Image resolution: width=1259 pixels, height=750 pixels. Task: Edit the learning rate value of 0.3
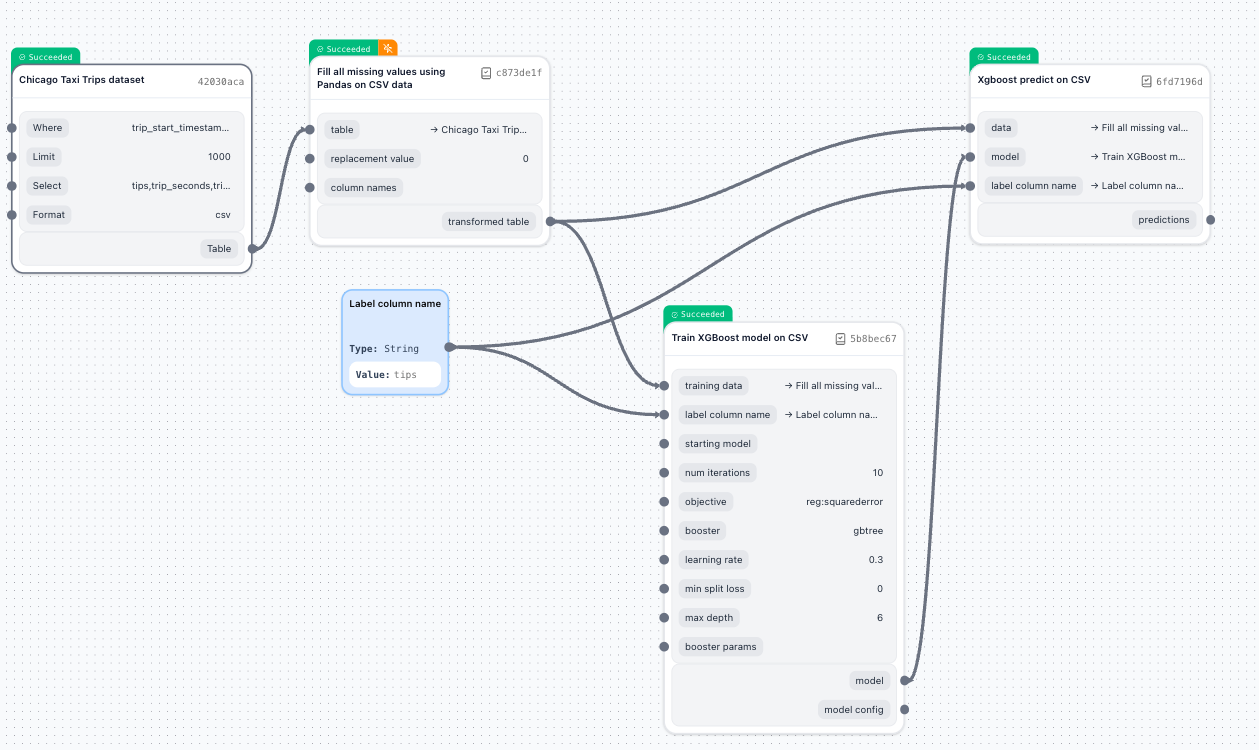coord(877,559)
